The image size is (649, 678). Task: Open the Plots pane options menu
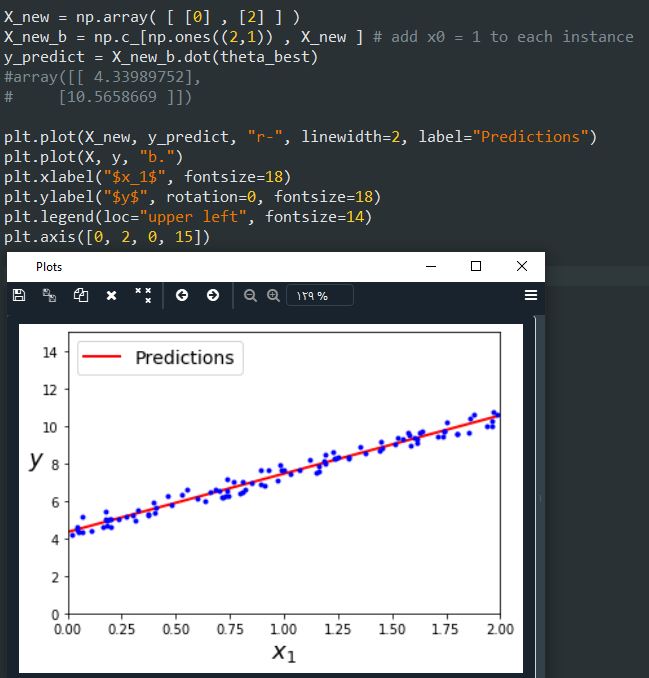pyautogui.click(x=531, y=296)
